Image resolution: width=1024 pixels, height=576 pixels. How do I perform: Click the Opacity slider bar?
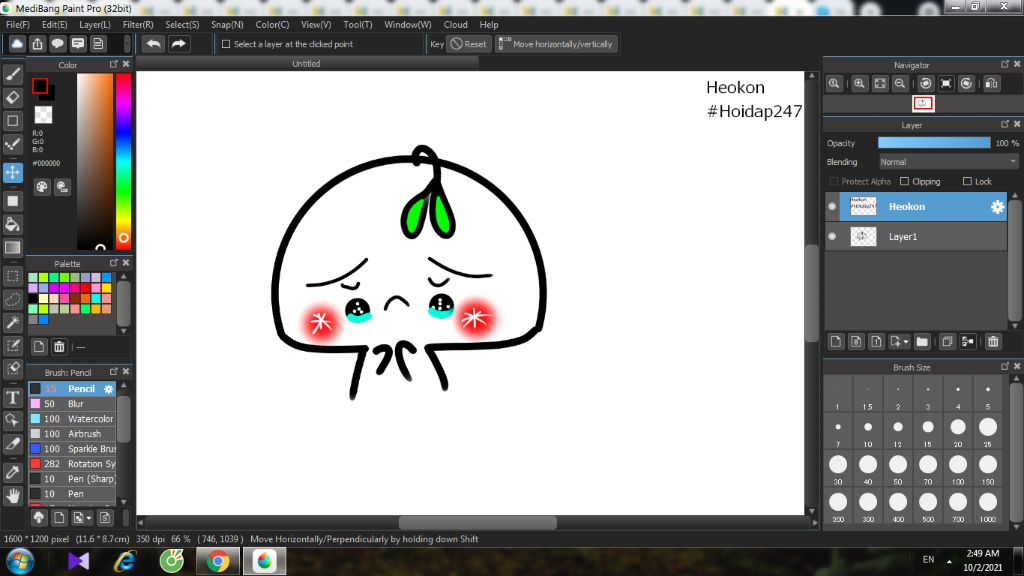tap(934, 143)
